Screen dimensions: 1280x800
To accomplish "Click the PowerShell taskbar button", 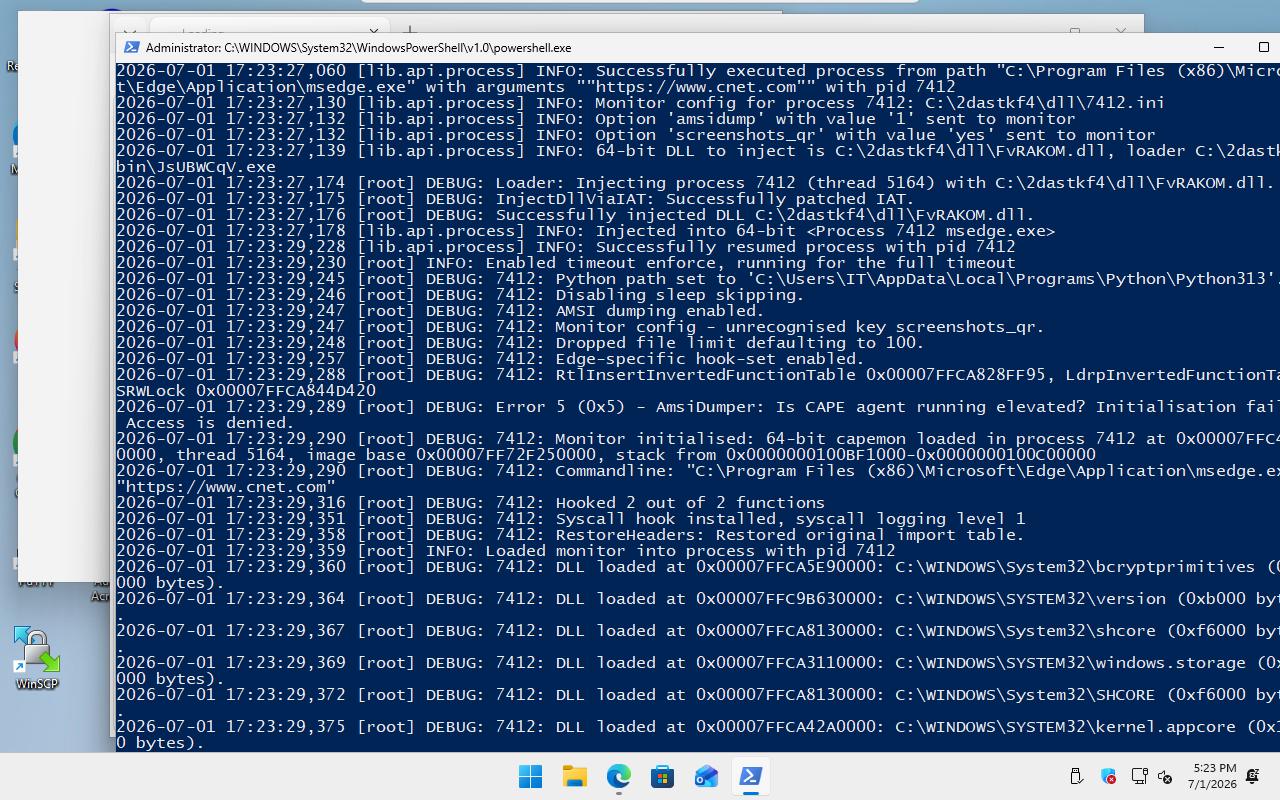I will (751, 776).
